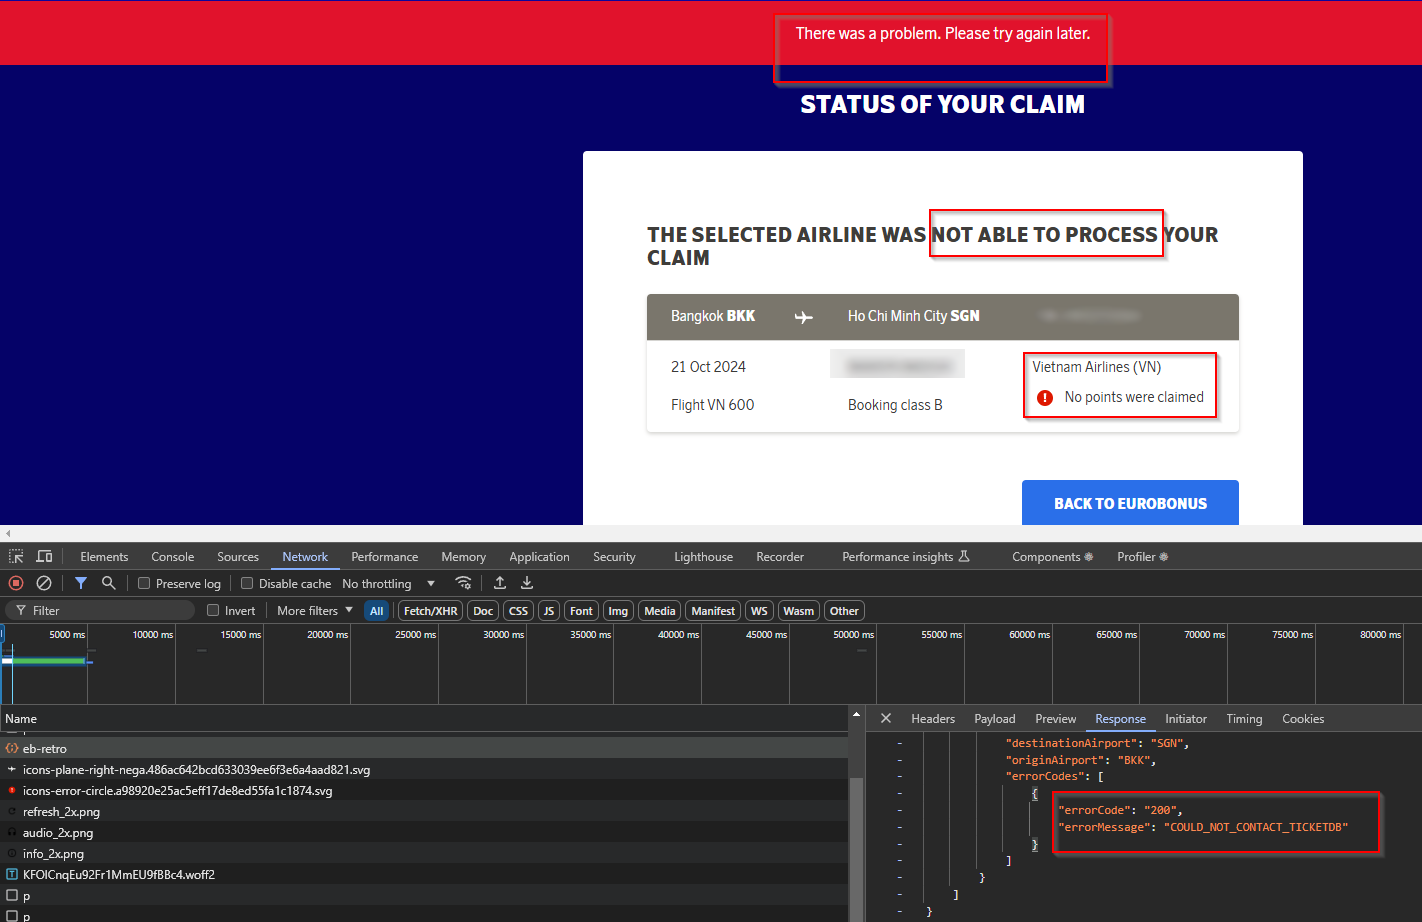1422x922 pixels.
Task: Collapse the errorCodes object brace in response
Action: pyautogui.click(x=1034, y=794)
